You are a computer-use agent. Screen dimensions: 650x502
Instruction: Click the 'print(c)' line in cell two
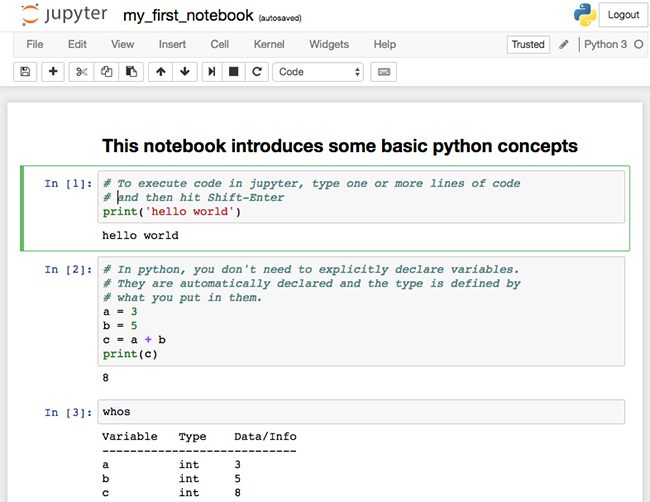pyautogui.click(x=130, y=354)
